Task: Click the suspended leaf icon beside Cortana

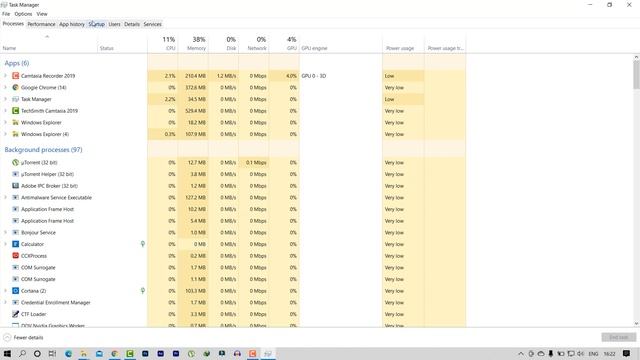Action: 142,291
